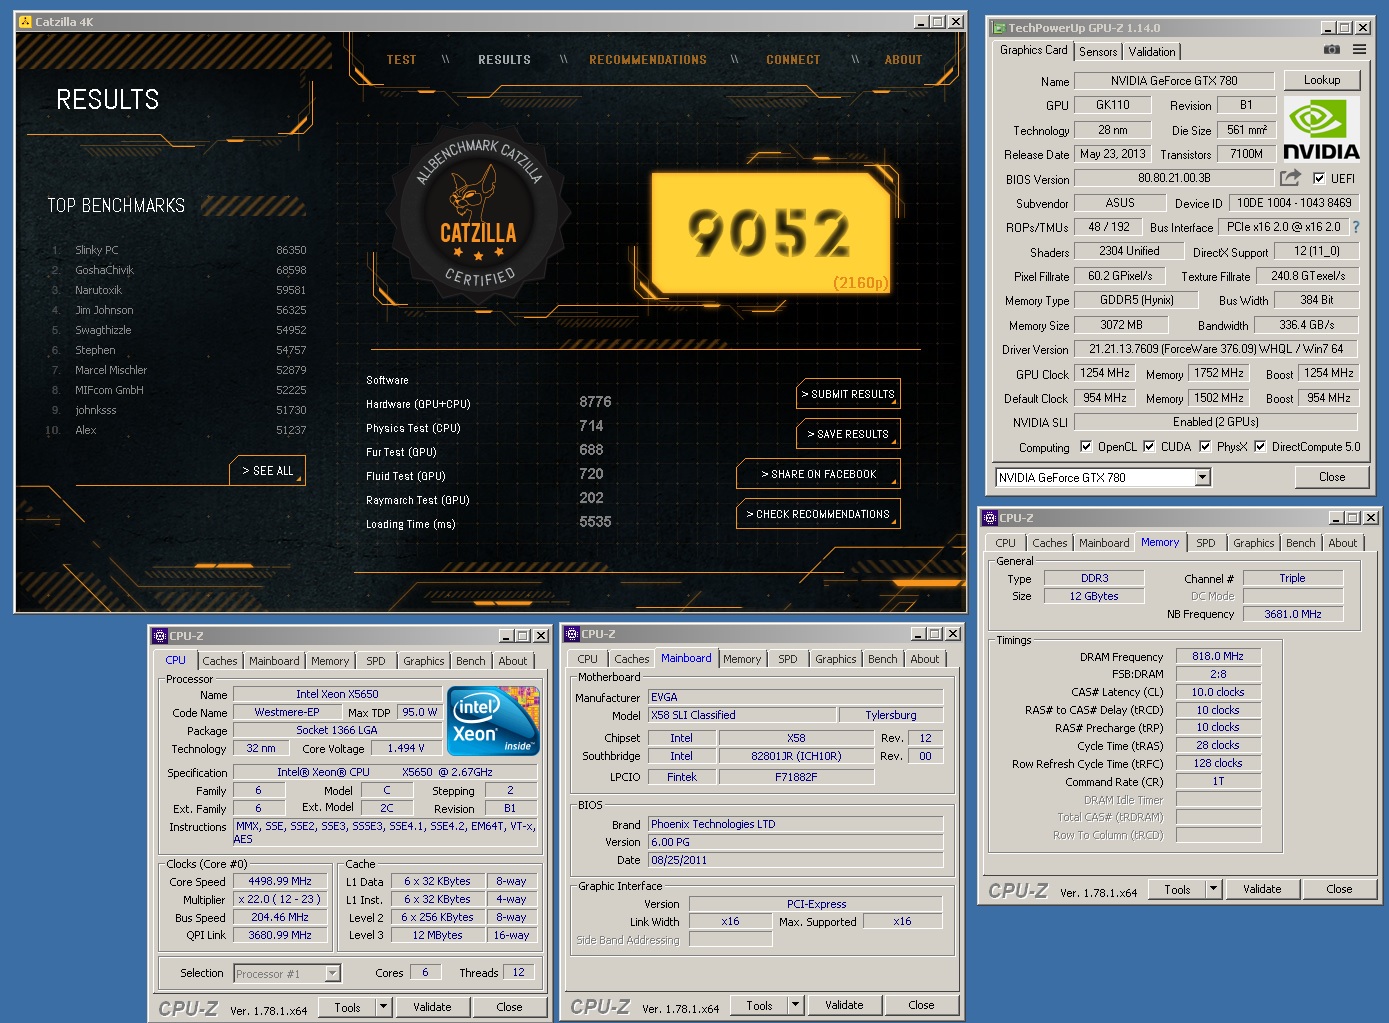Click Close in the CPU-Z CPU-tab window
1389x1023 pixels.
pyautogui.click(x=509, y=1007)
